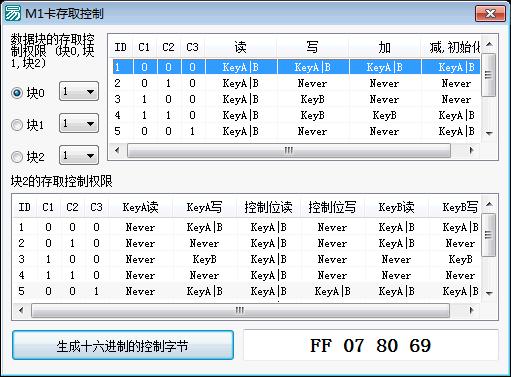This screenshot has width=511, height=377.
Task: Open the dropdown next to 块2
Action: click(x=79, y=155)
